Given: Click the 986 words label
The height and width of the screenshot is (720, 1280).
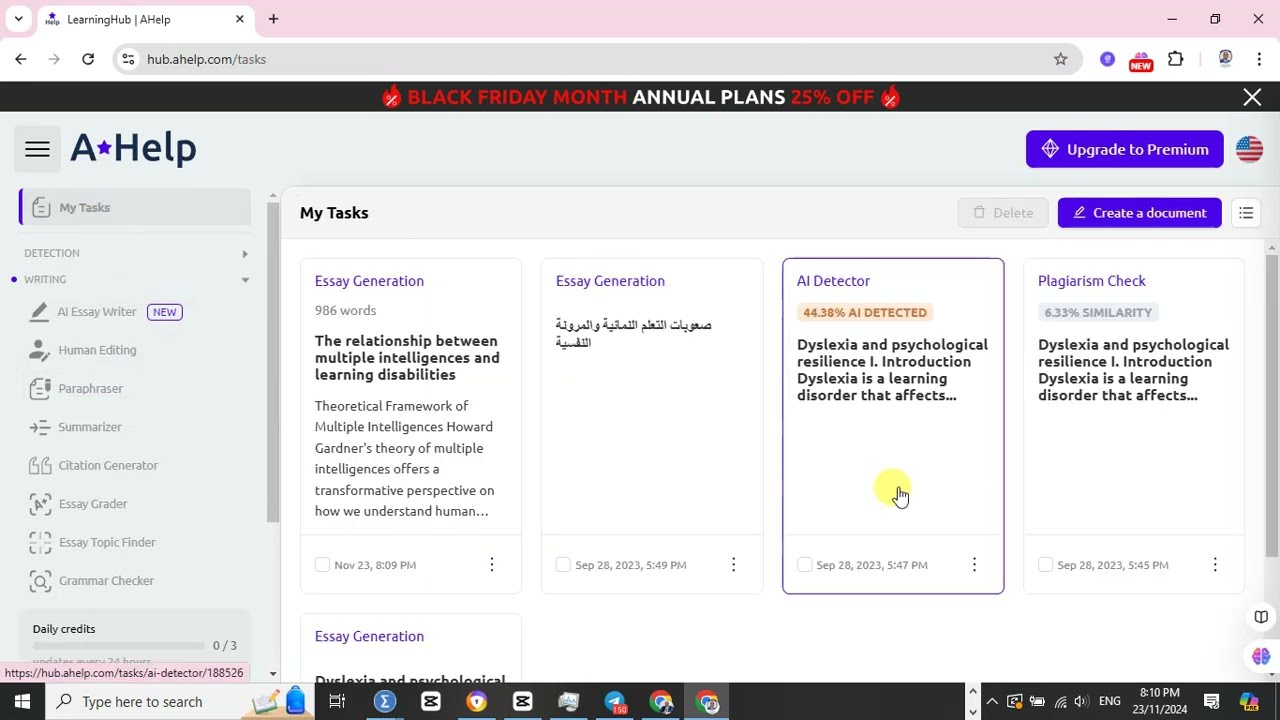Looking at the screenshot, I should (x=345, y=311).
